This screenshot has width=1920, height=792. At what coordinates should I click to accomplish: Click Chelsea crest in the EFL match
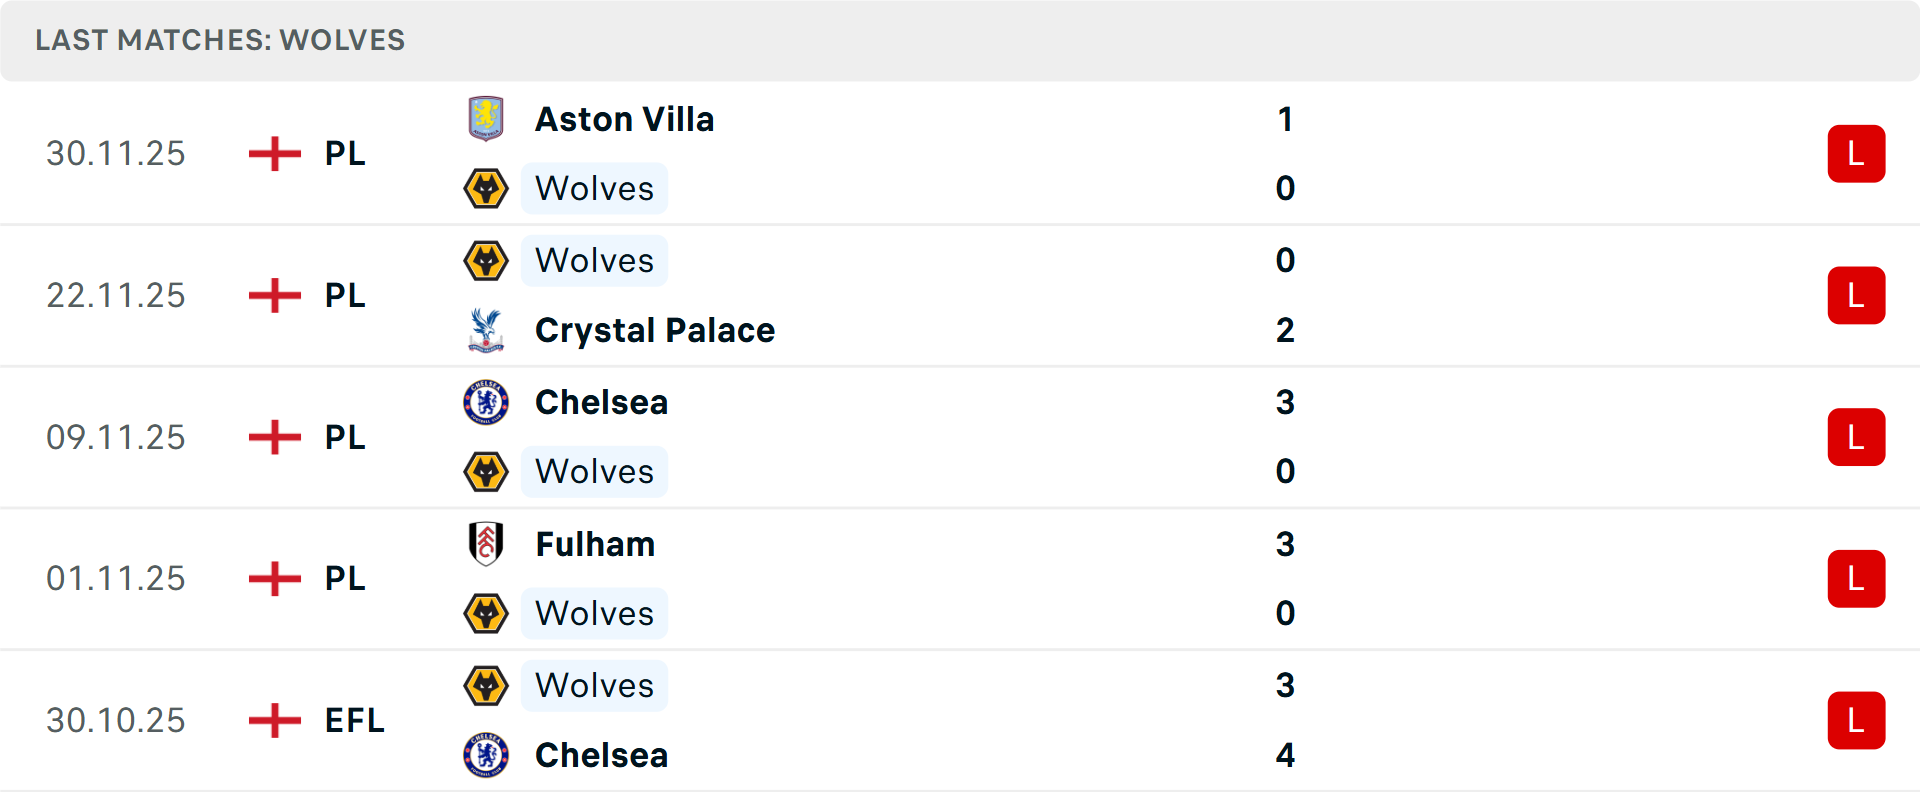click(486, 755)
